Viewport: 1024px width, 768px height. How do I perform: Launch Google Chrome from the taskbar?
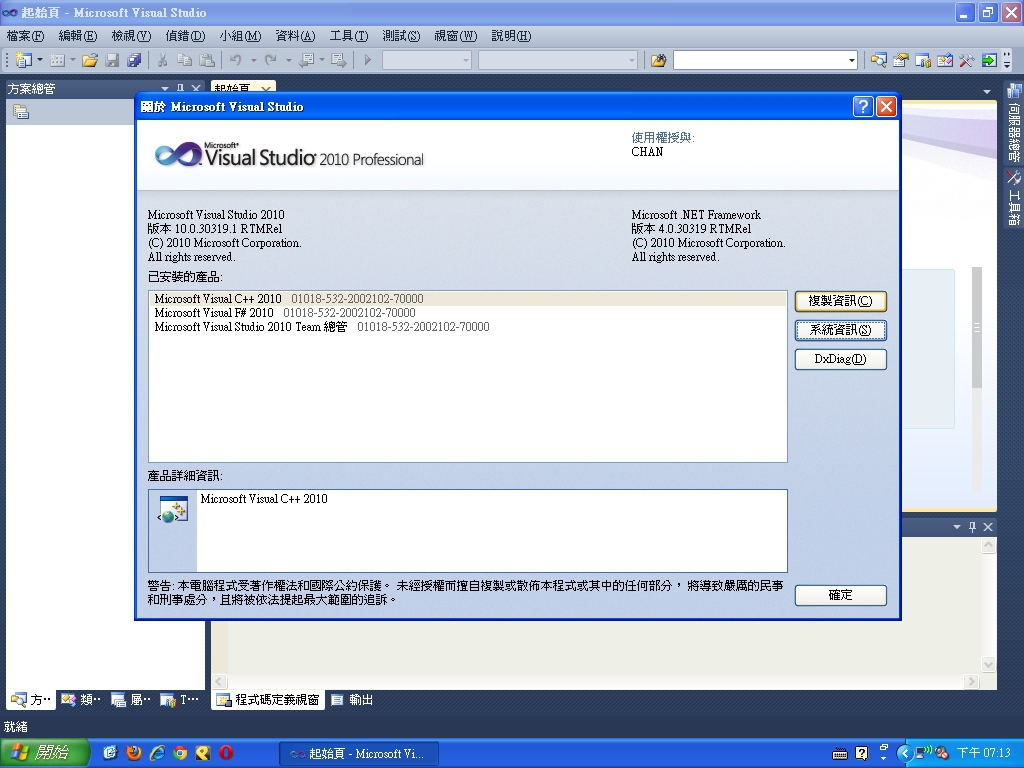180,752
